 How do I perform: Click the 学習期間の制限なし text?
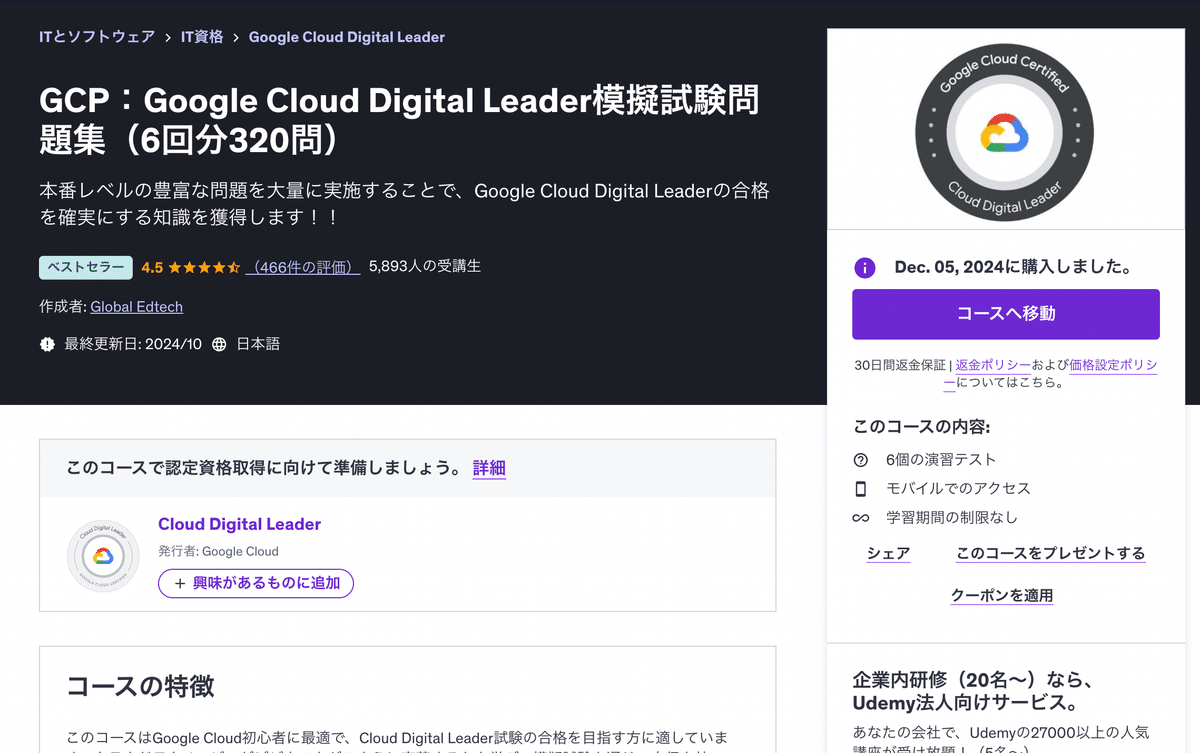click(x=952, y=518)
